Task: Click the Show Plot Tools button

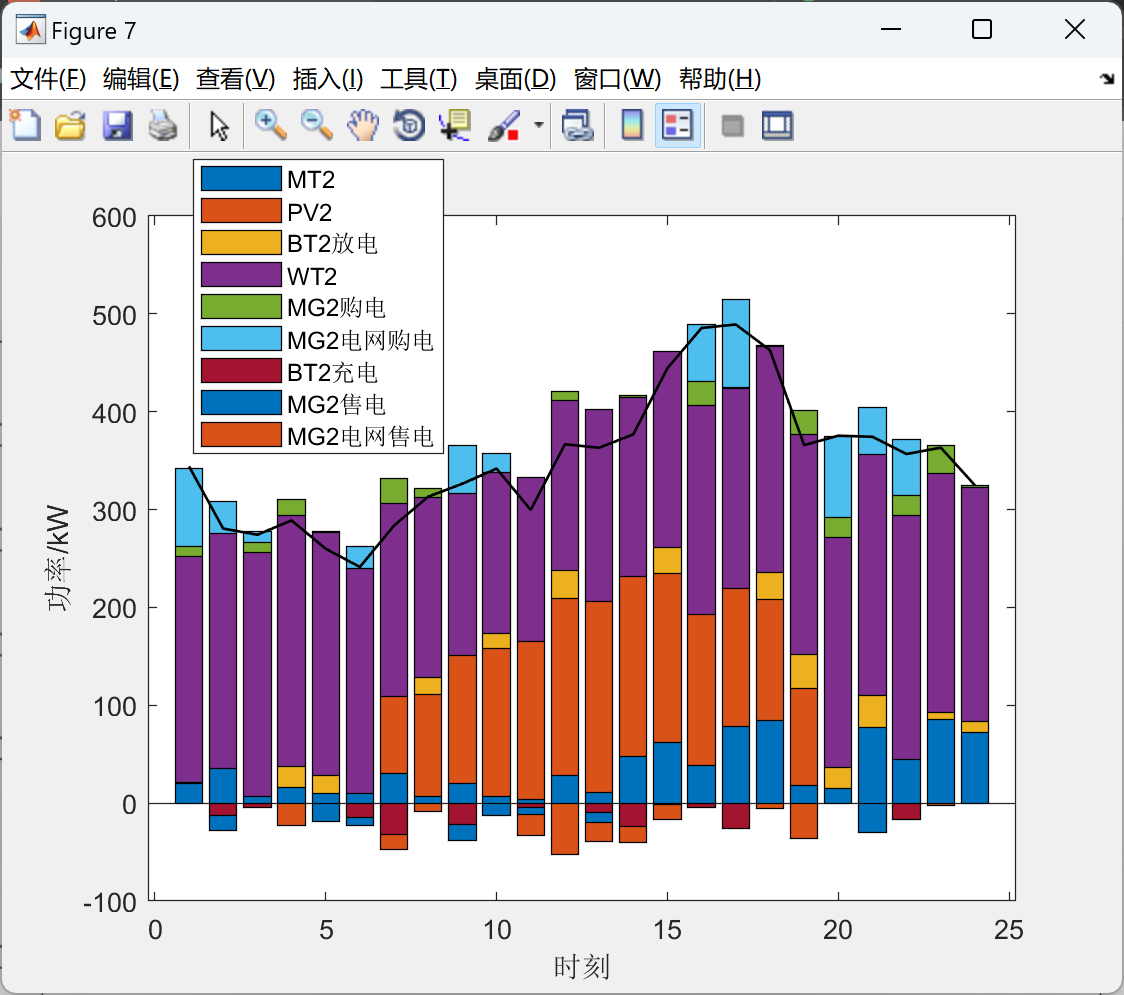Action: pos(778,125)
